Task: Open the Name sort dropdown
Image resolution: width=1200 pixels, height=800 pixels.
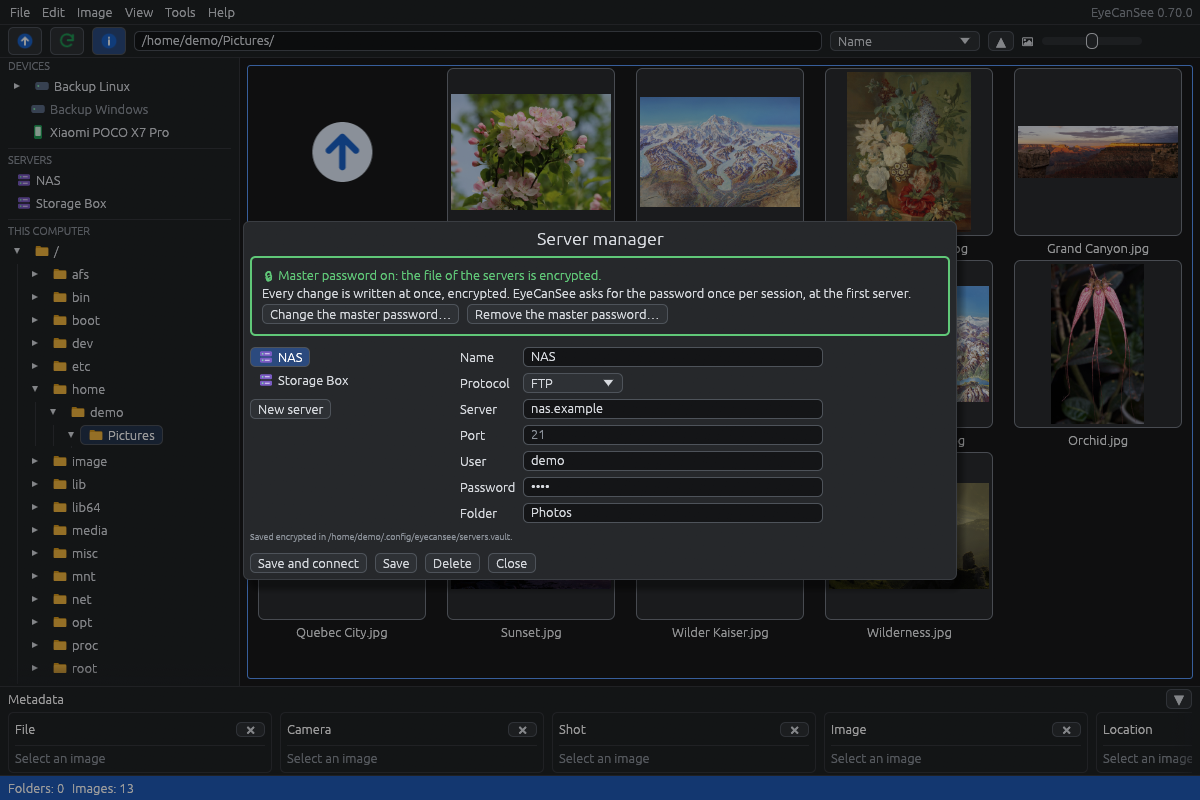Action: 904,41
